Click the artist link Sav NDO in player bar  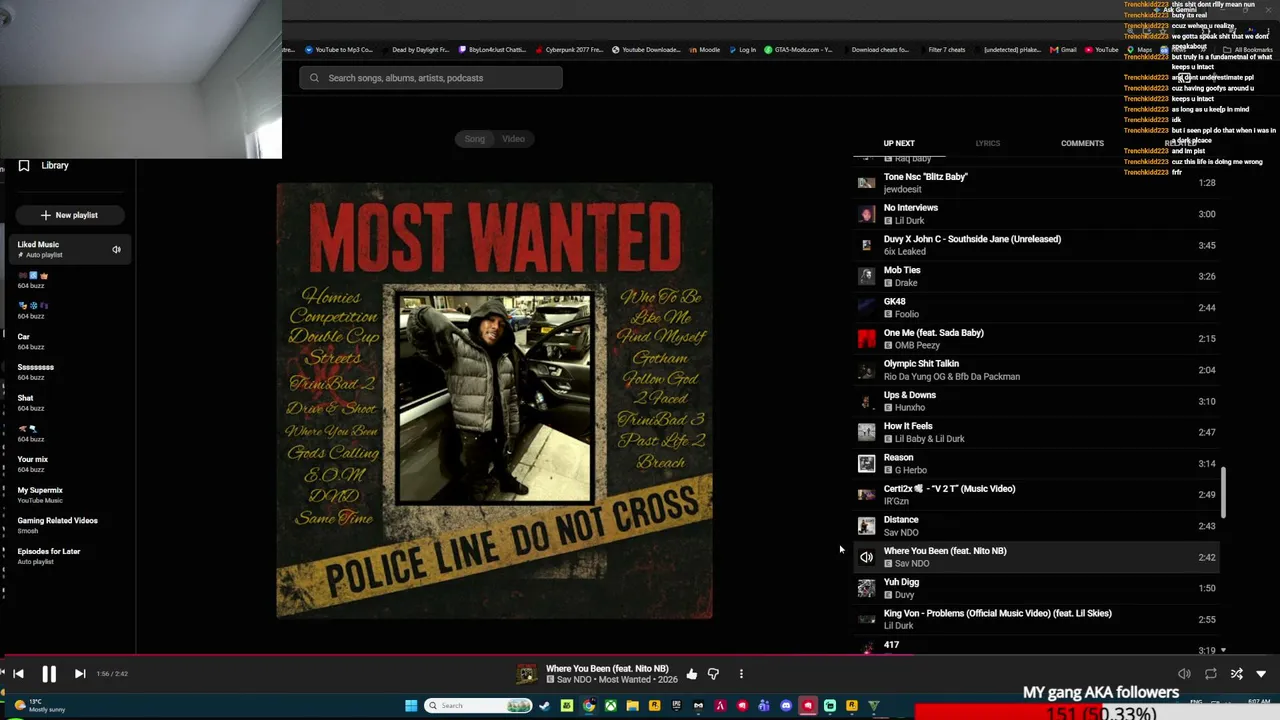[x=575, y=680]
